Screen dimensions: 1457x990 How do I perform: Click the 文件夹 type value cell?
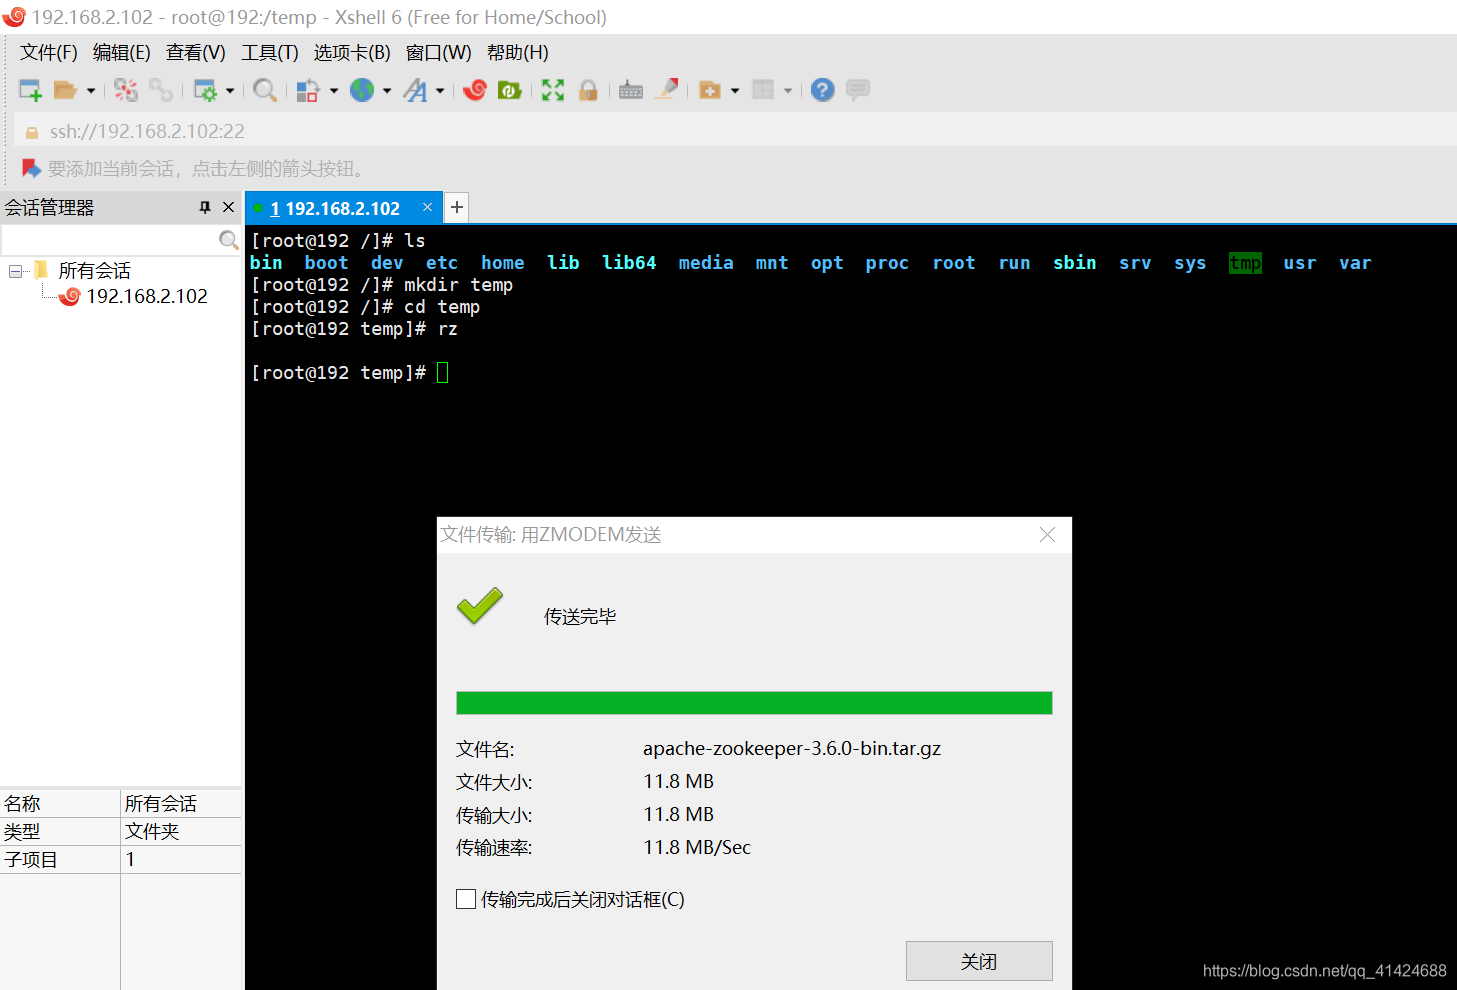click(152, 831)
